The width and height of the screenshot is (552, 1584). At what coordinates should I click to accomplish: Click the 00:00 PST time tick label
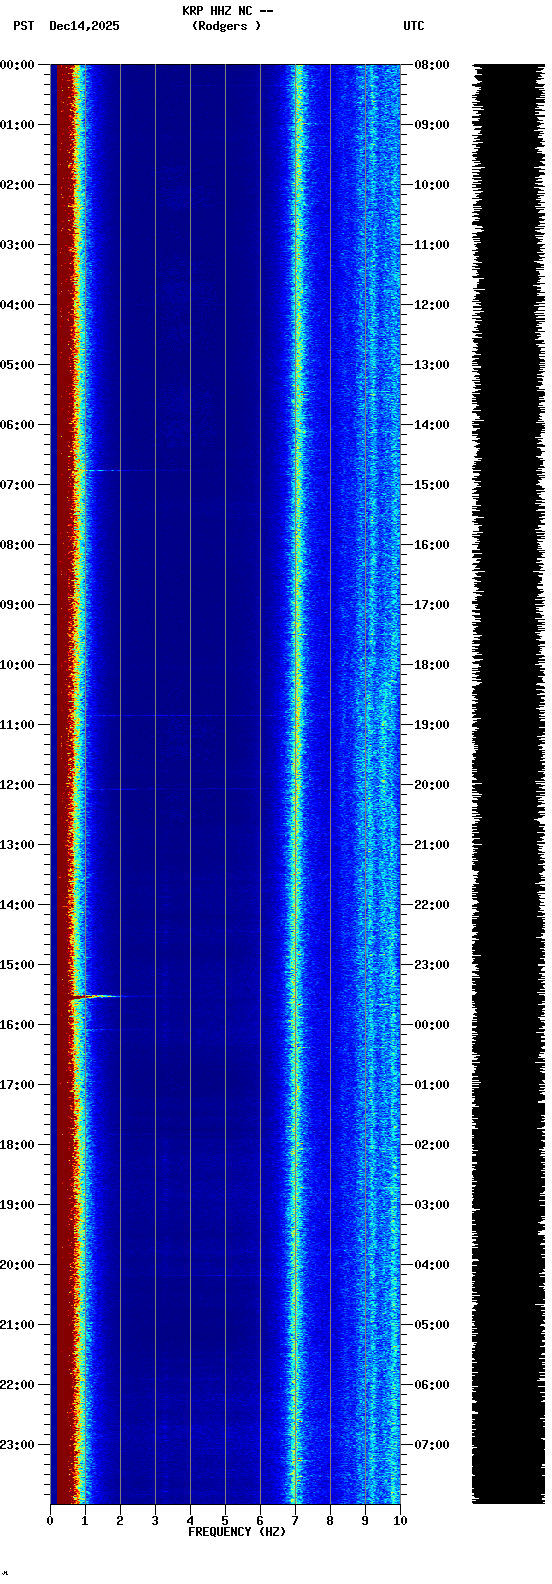point(17,65)
